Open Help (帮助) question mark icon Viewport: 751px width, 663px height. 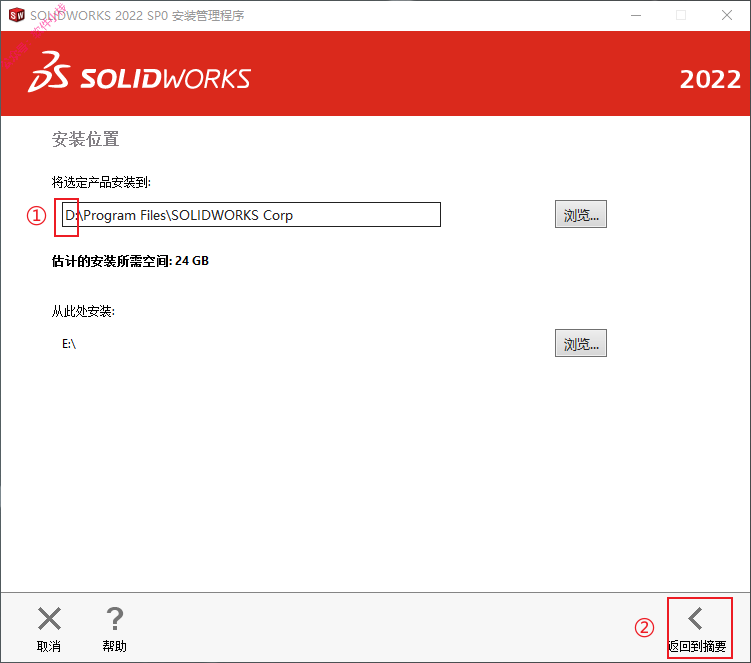(115, 619)
